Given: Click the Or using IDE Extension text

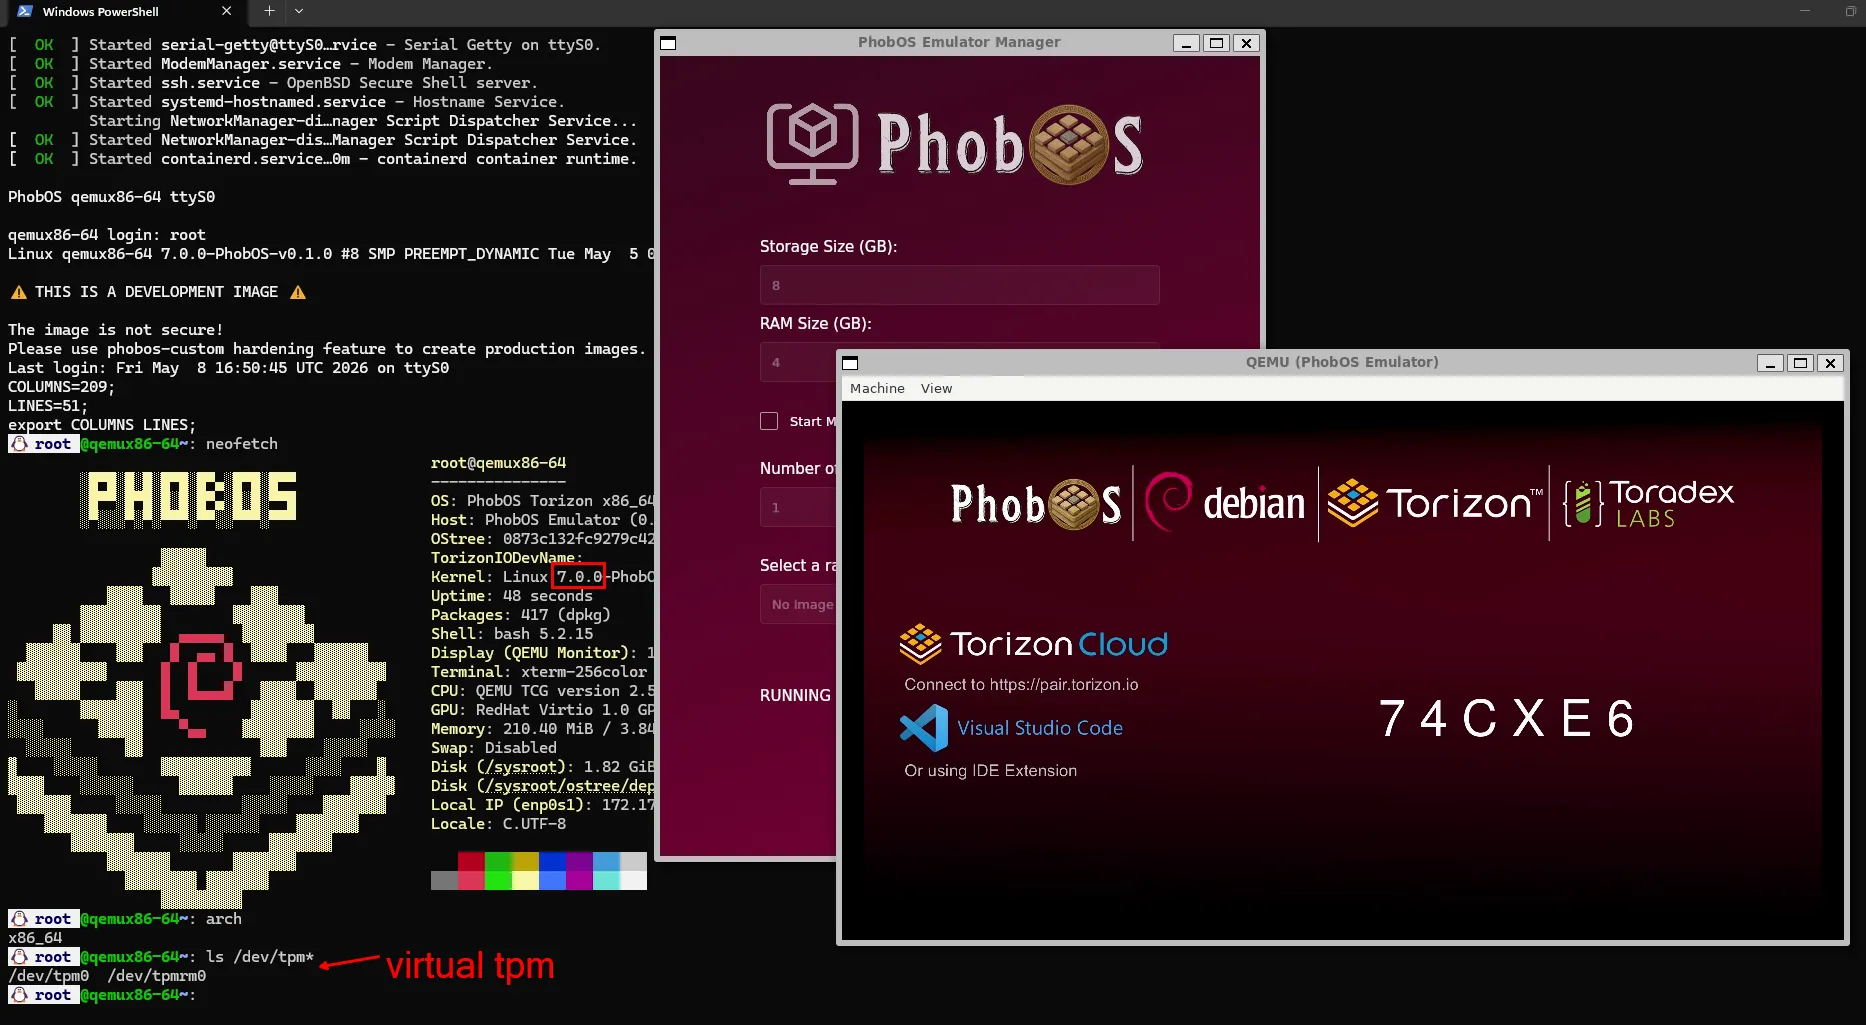Looking at the screenshot, I should 990,771.
